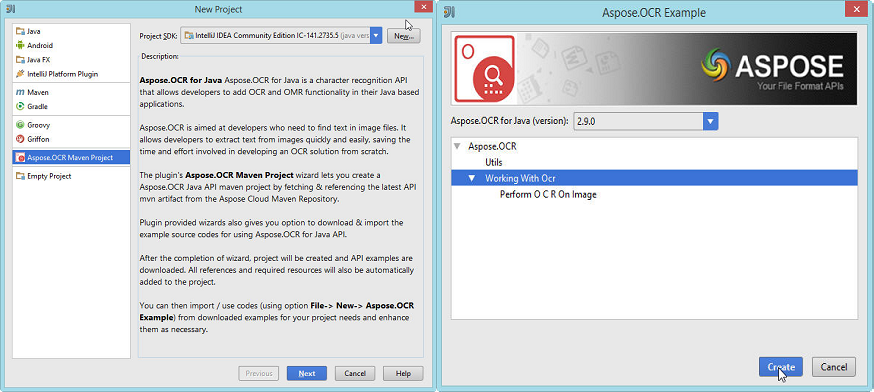
Task: Click the Aspose.OCR root tree label
Action: coord(492,147)
